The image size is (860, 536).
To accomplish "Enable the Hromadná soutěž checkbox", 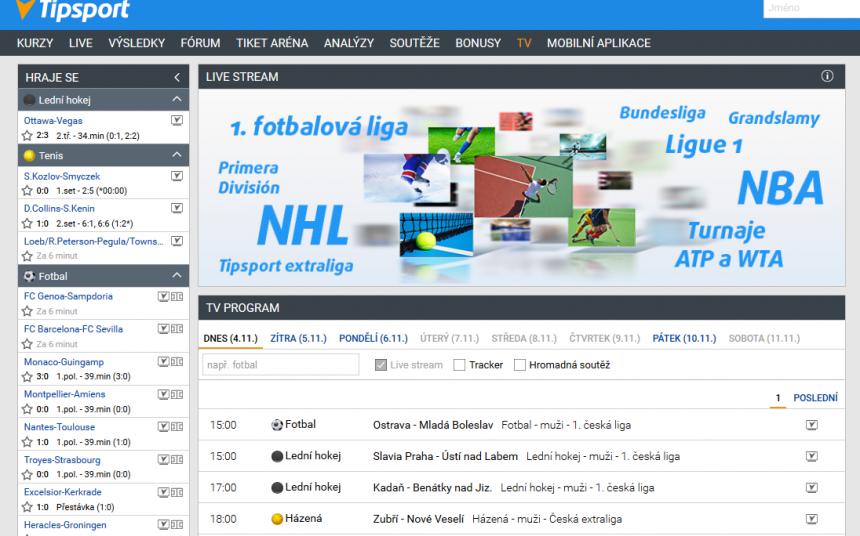I will [x=520, y=365].
